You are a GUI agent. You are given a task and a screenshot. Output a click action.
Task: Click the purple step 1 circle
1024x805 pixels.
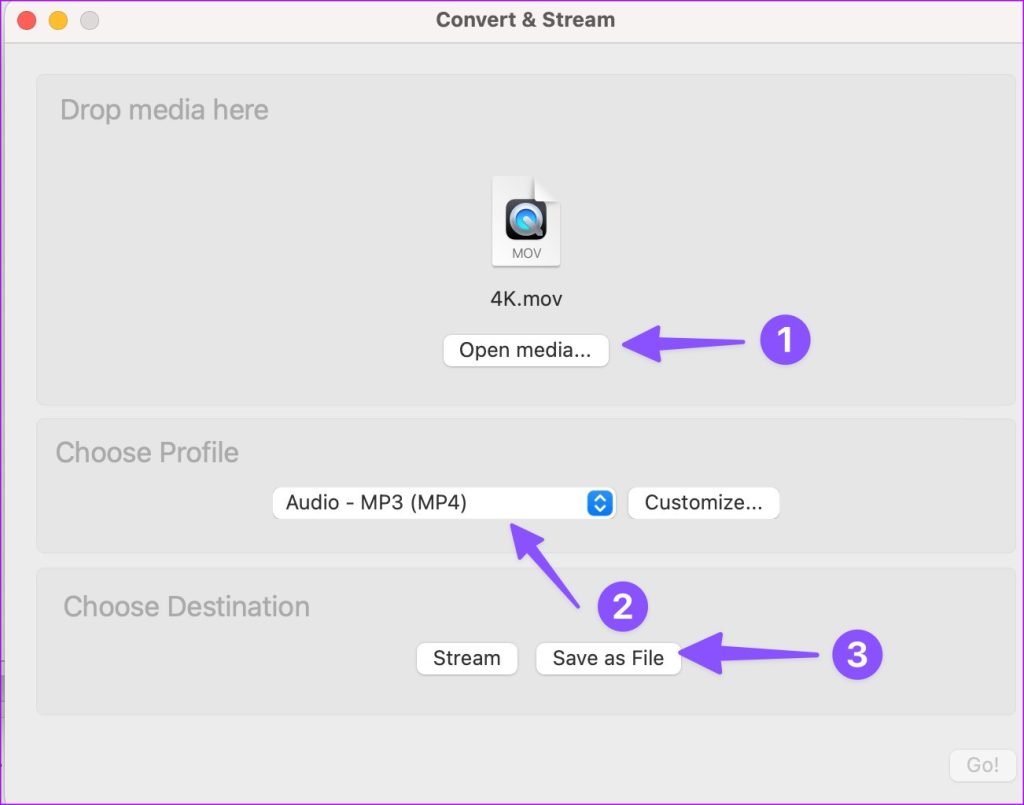[x=785, y=339]
